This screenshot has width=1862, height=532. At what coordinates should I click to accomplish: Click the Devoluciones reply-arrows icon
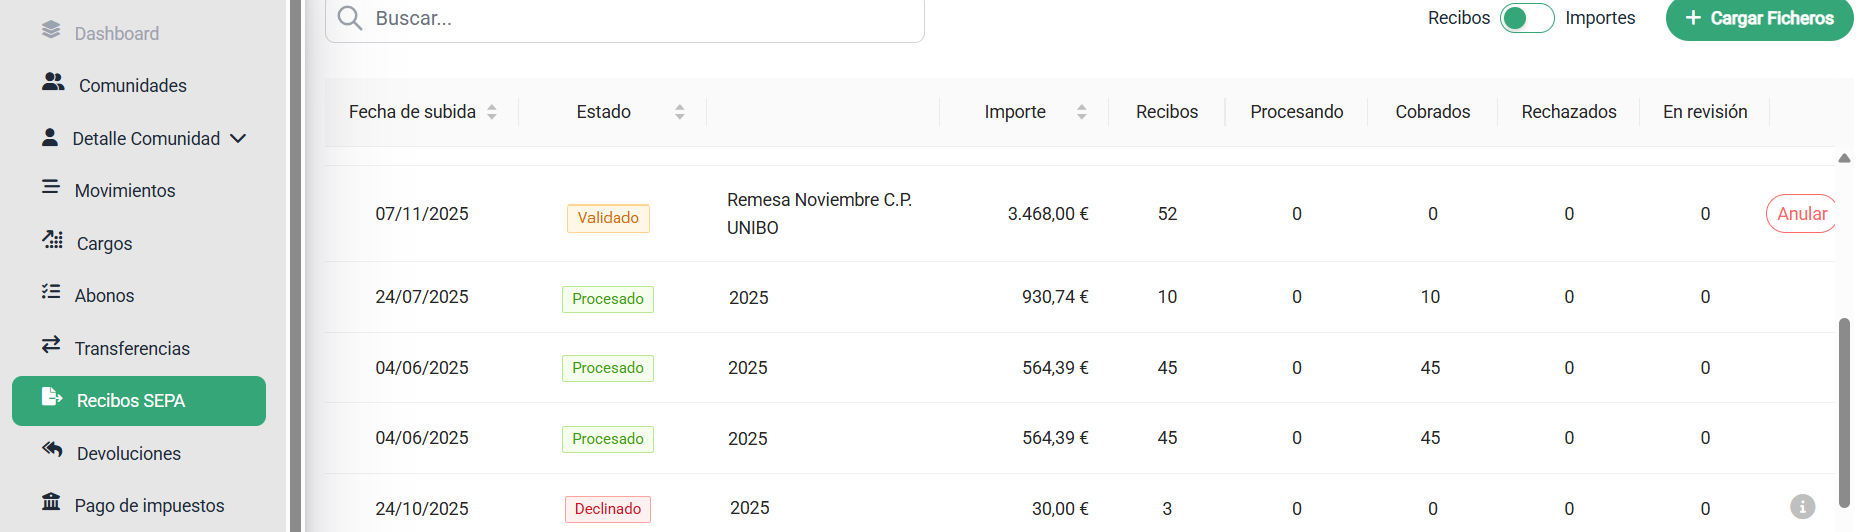[x=53, y=450]
